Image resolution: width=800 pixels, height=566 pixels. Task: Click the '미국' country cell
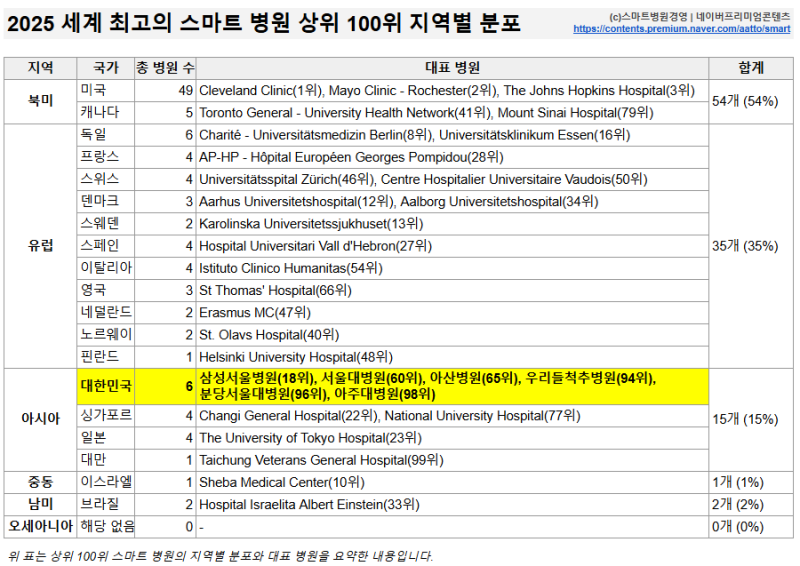pyautogui.click(x=106, y=90)
